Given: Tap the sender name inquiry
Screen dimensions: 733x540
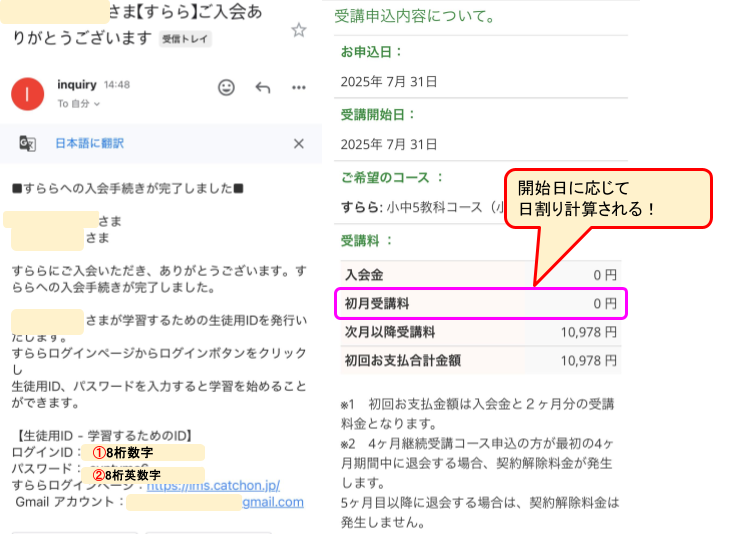Looking at the screenshot, I should (77, 85).
